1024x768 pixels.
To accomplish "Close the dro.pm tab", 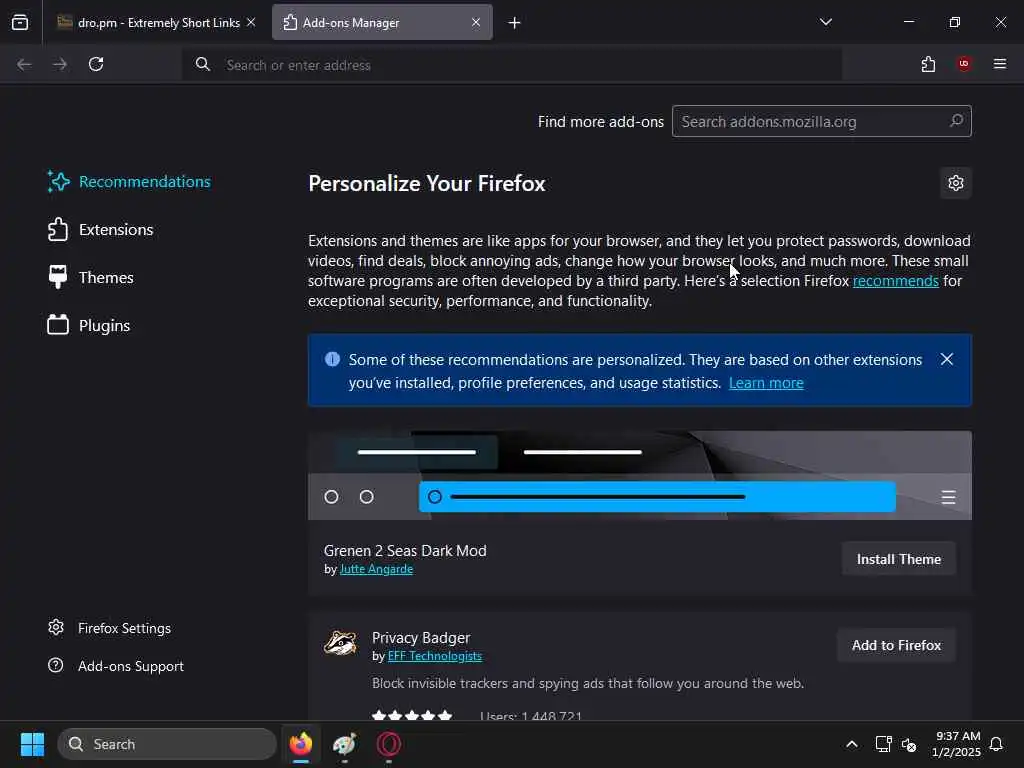I will tap(251, 22).
